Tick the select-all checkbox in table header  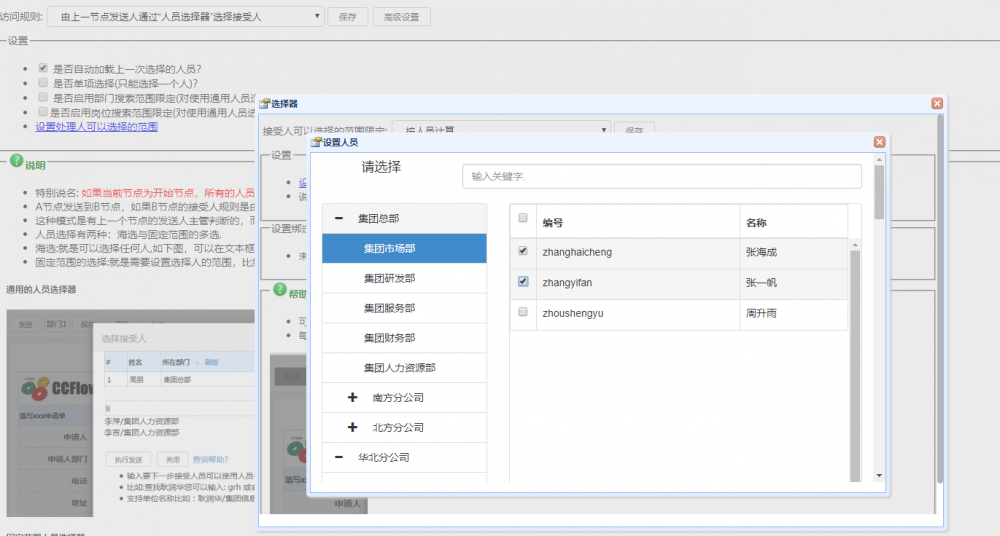[523, 218]
